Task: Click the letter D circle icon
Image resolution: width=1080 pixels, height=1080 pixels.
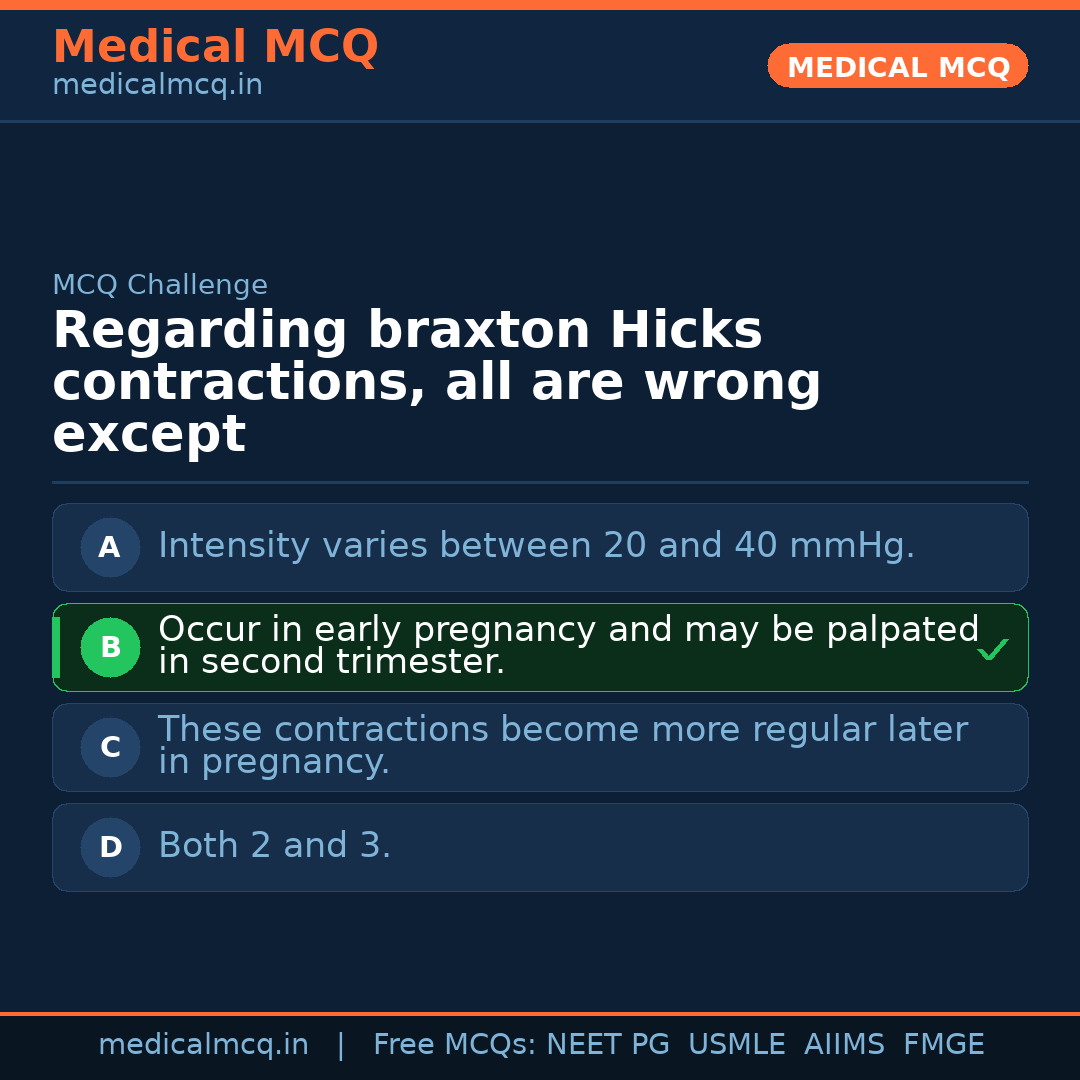Action: pyautogui.click(x=110, y=848)
